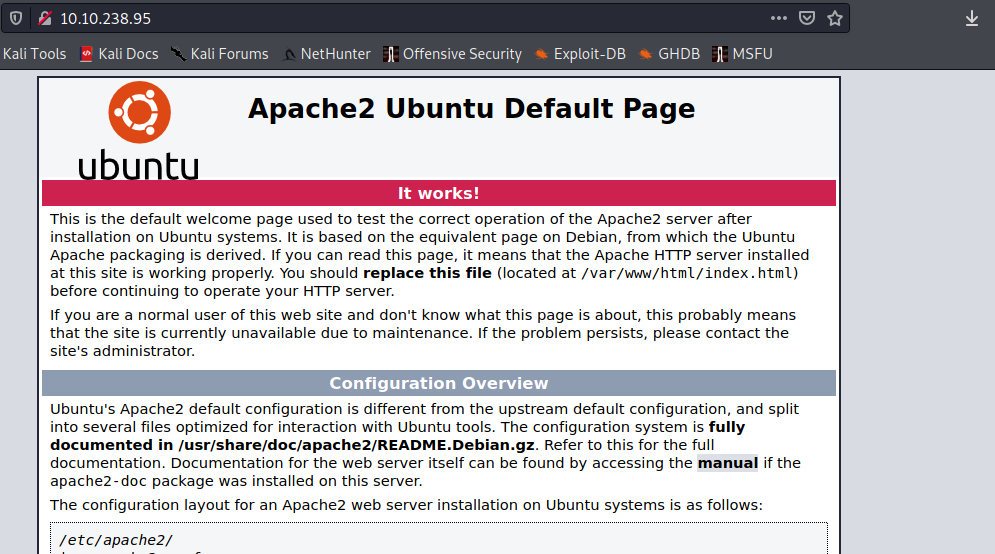Click the Kali Docs red favicon

pos(86,54)
